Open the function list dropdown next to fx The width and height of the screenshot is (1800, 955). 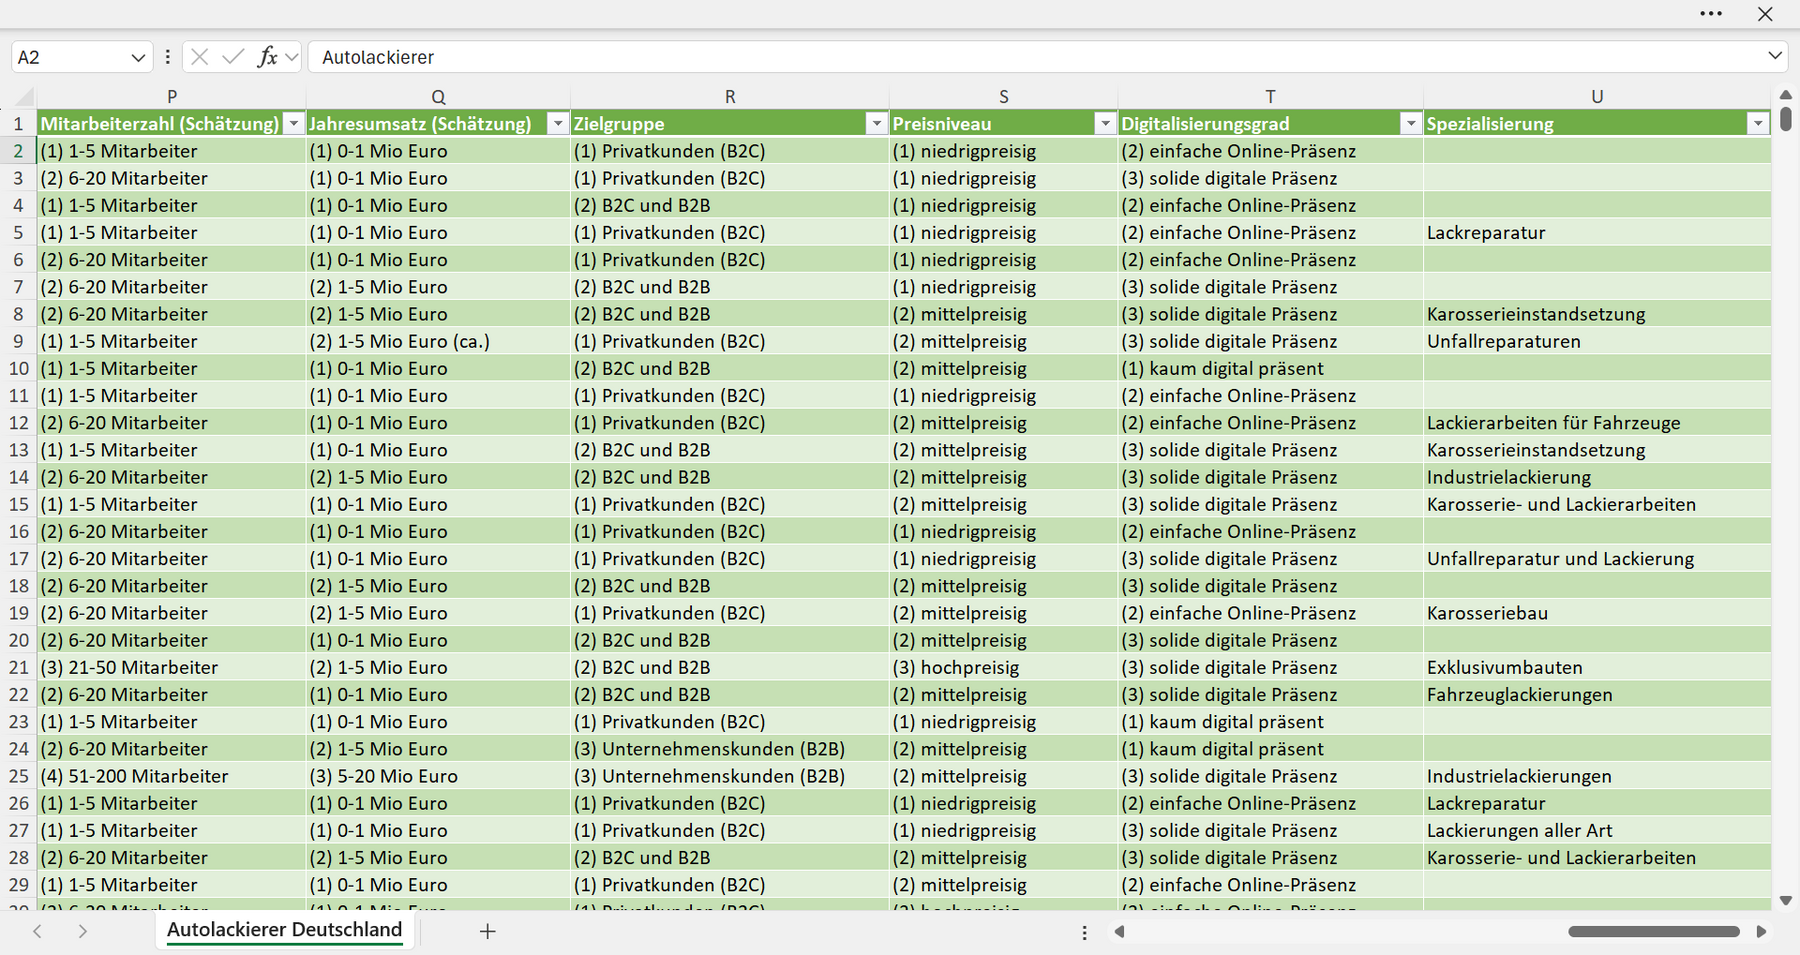[x=291, y=58]
